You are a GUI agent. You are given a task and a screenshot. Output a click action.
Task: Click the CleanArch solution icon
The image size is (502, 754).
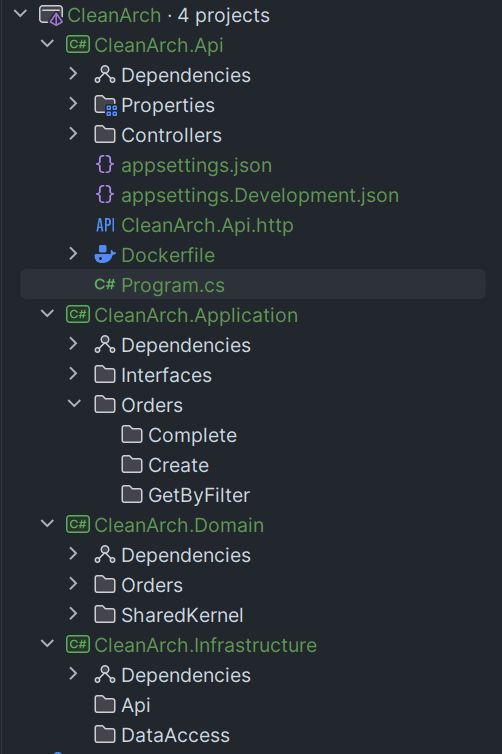point(51,15)
